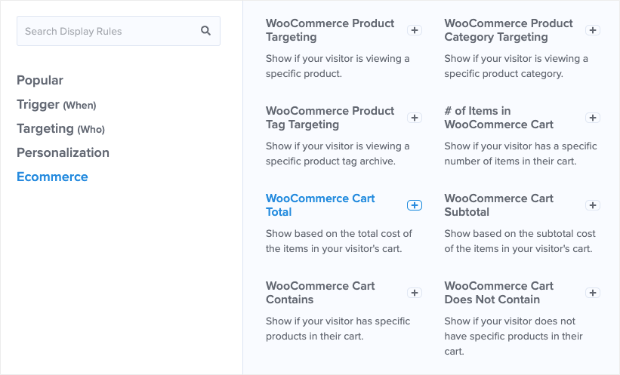The image size is (620, 375).
Task: Add the WooCommerce Cart Total rule
Action: pyautogui.click(x=414, y=205)
